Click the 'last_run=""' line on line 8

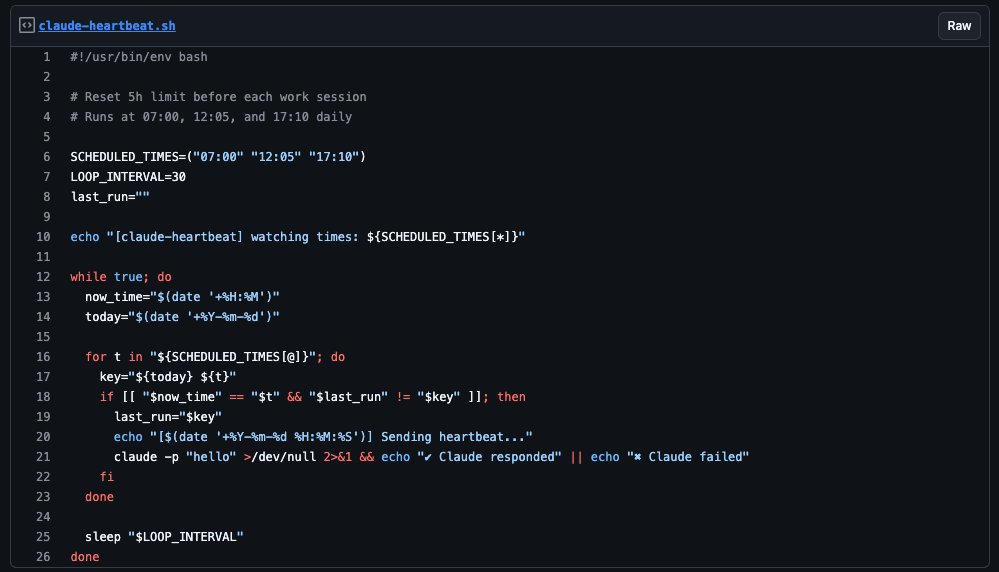[110, 197]
